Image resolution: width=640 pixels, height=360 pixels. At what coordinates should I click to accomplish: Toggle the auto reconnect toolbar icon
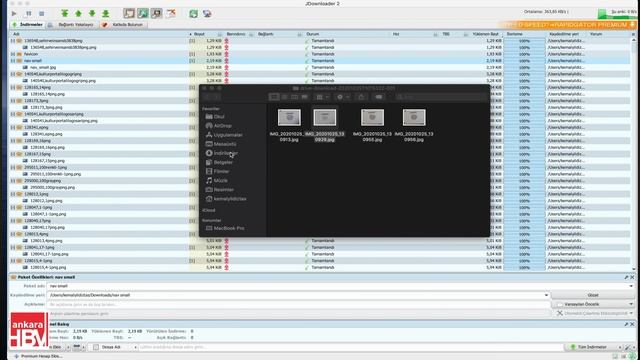click(142, 13)
